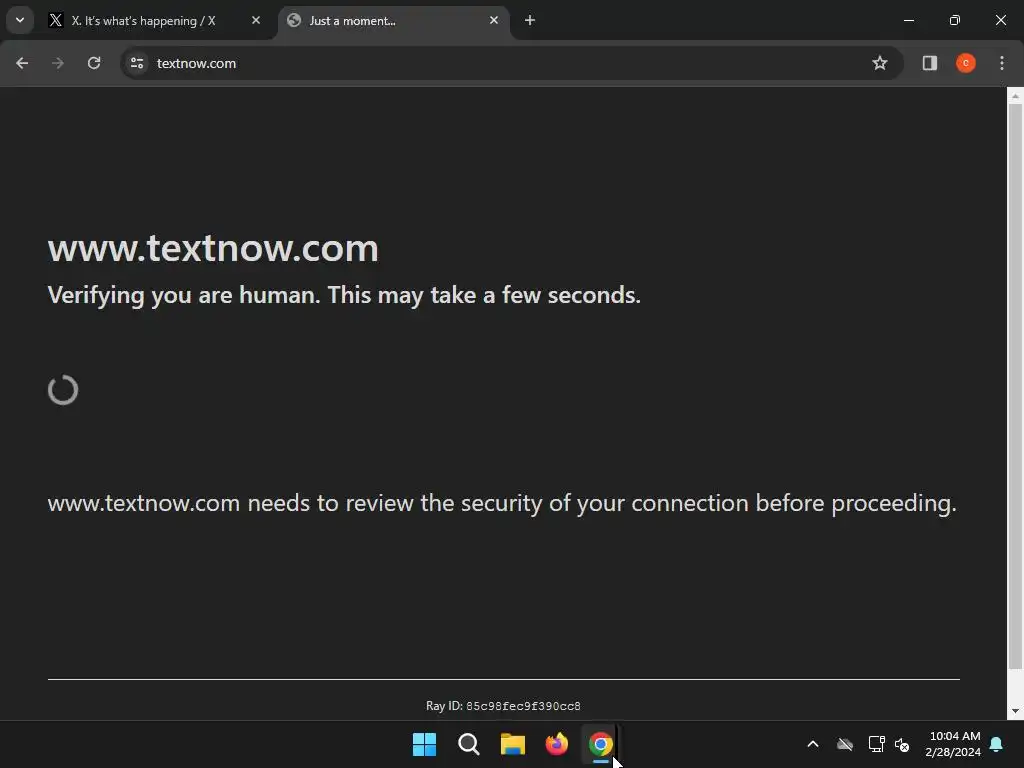Launch File Explorer from the taskbar
The width and height of the screenshot is (1024, 768).
tap(513, 744)
